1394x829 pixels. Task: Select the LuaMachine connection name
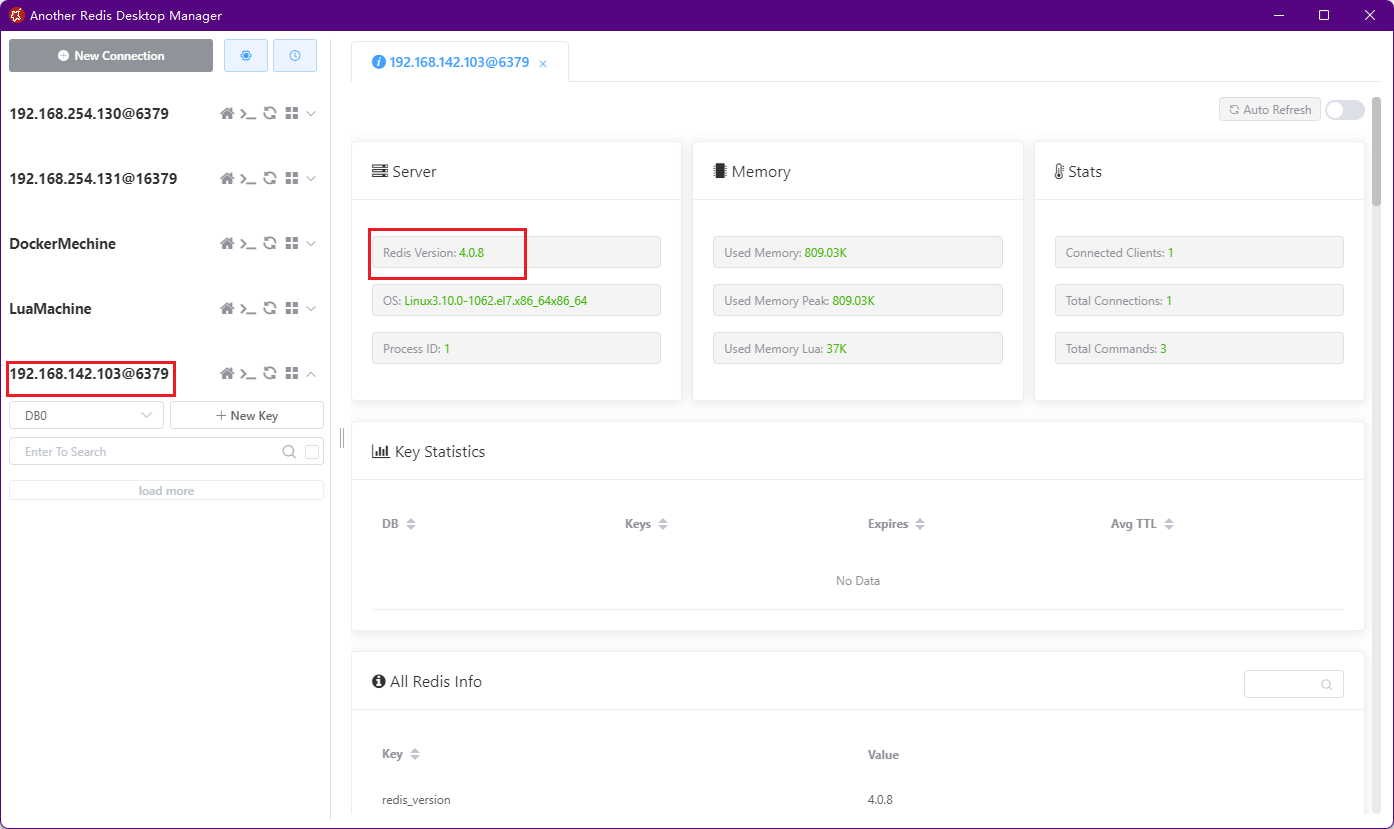[51, 309]
